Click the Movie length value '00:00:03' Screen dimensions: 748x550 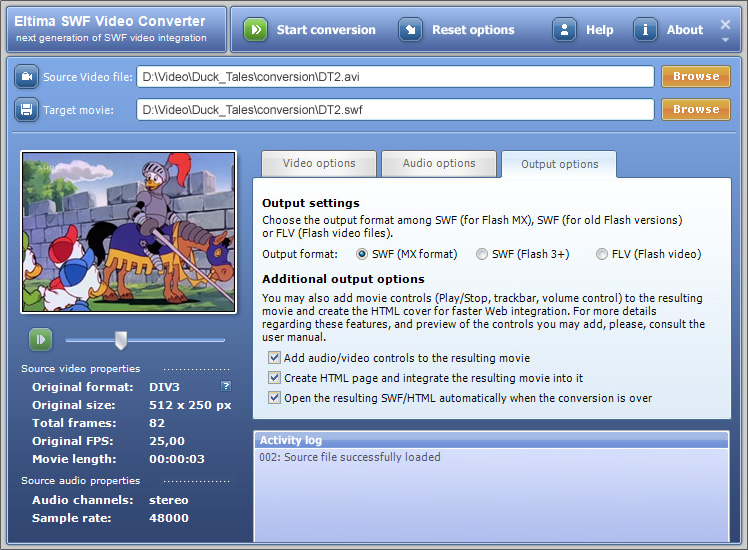click(177, 459)
